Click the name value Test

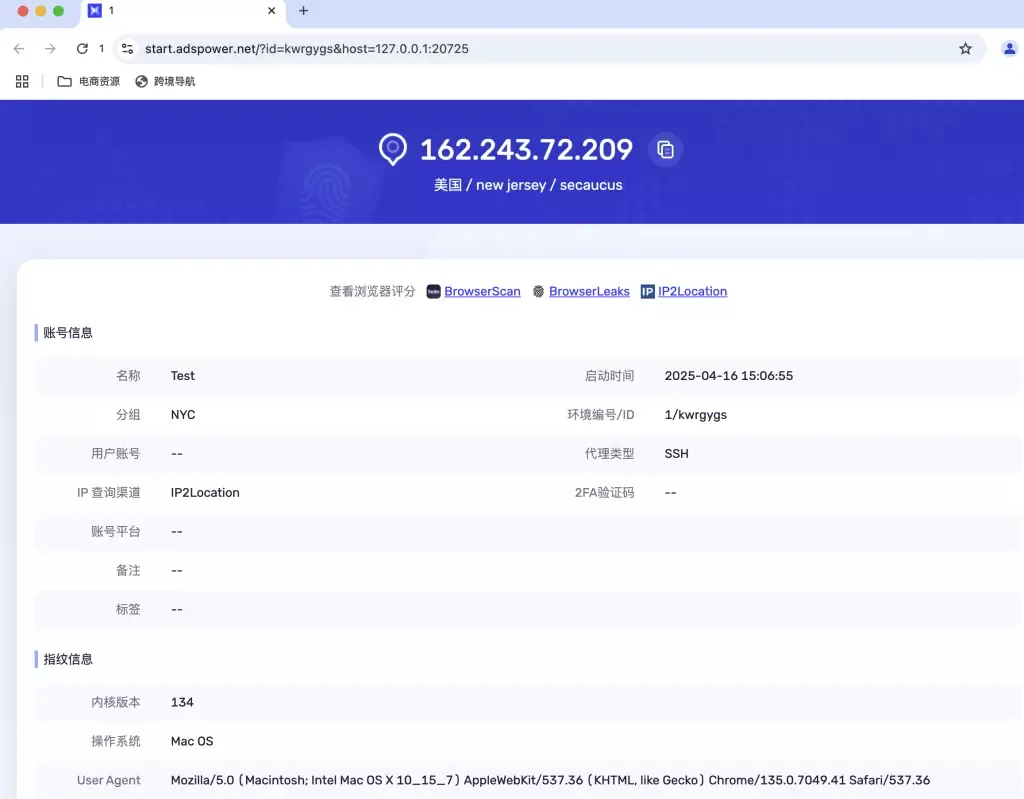[183, 376]
